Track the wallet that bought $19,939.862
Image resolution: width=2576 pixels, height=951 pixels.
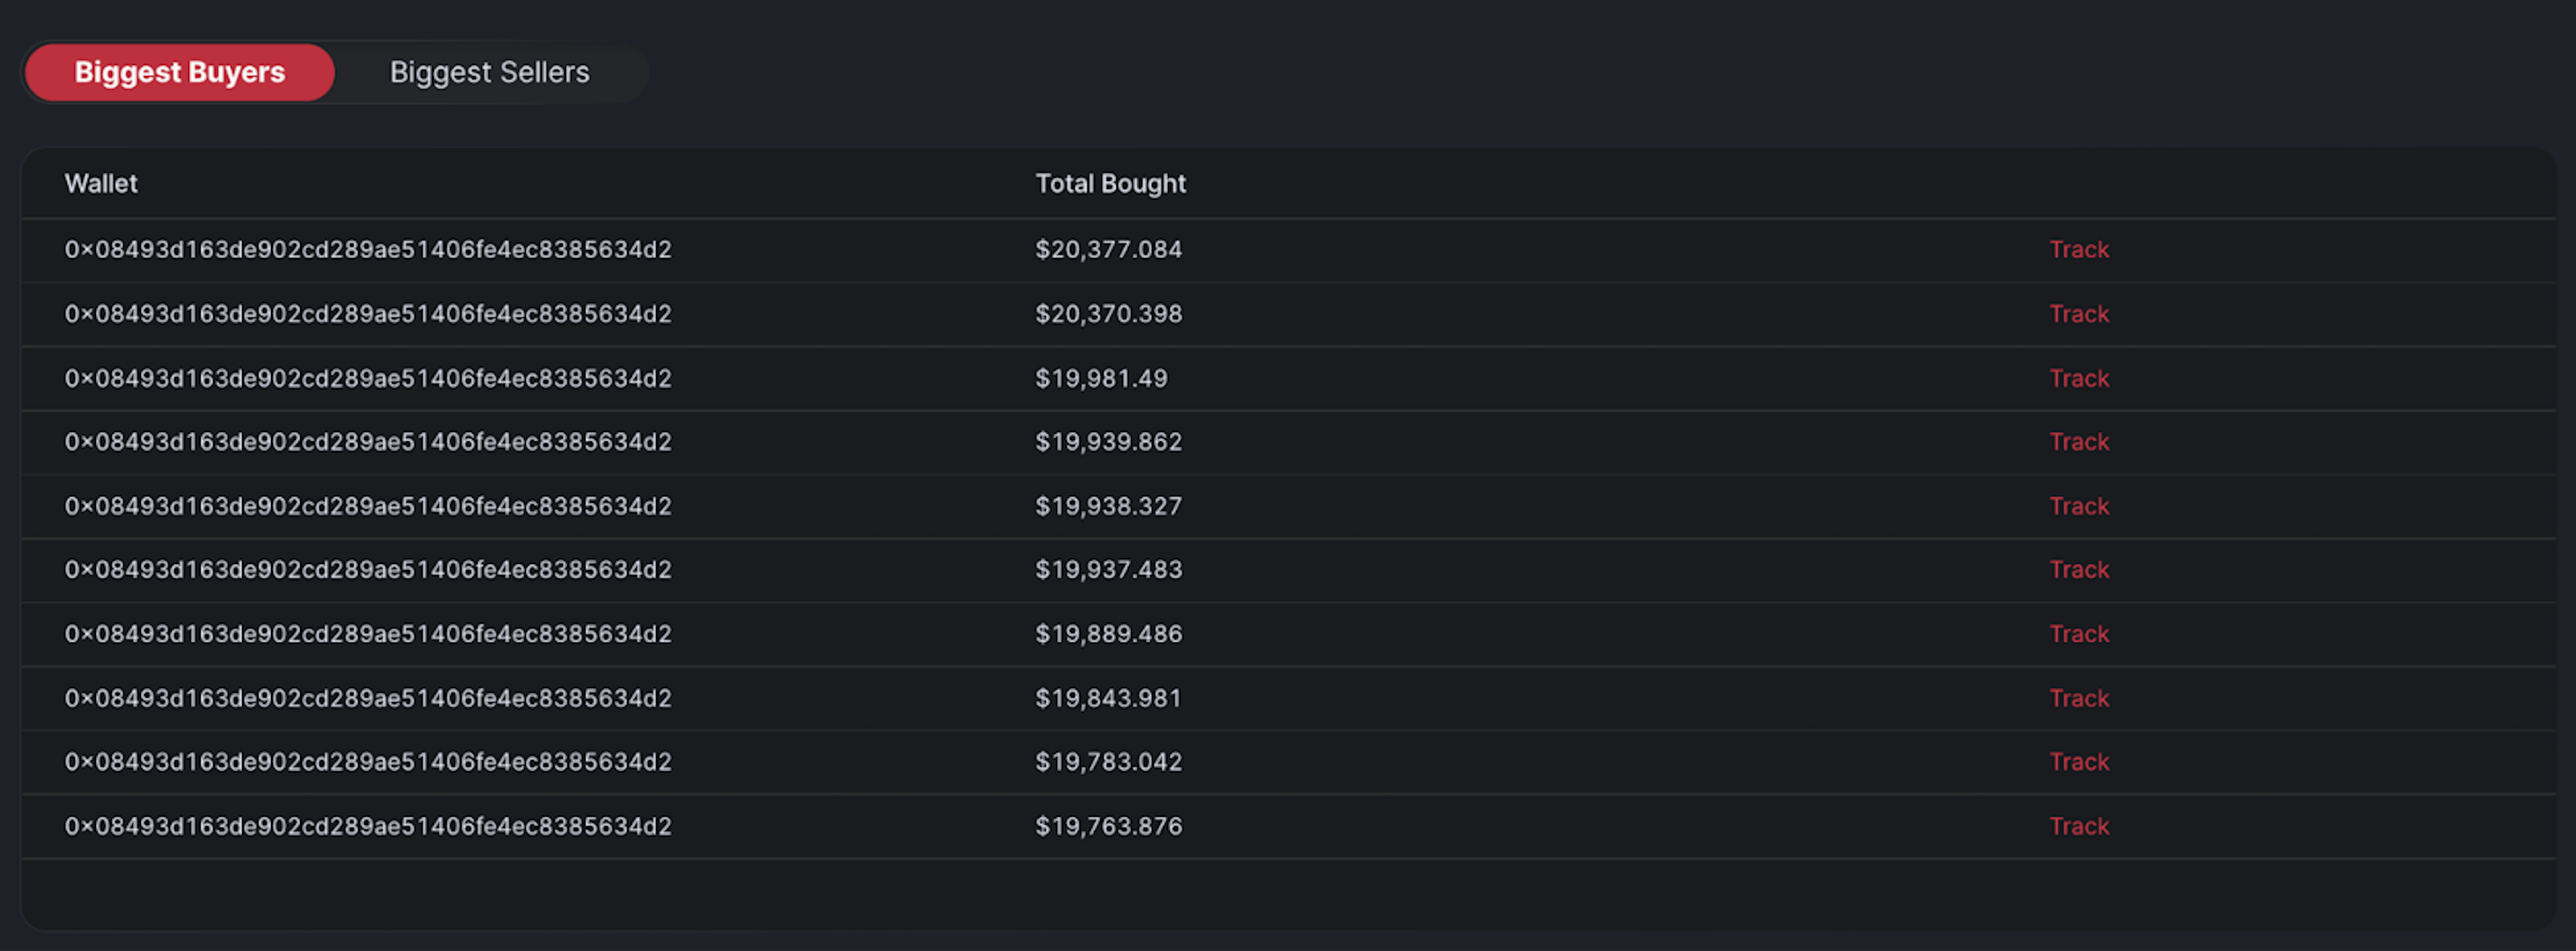2079,442
